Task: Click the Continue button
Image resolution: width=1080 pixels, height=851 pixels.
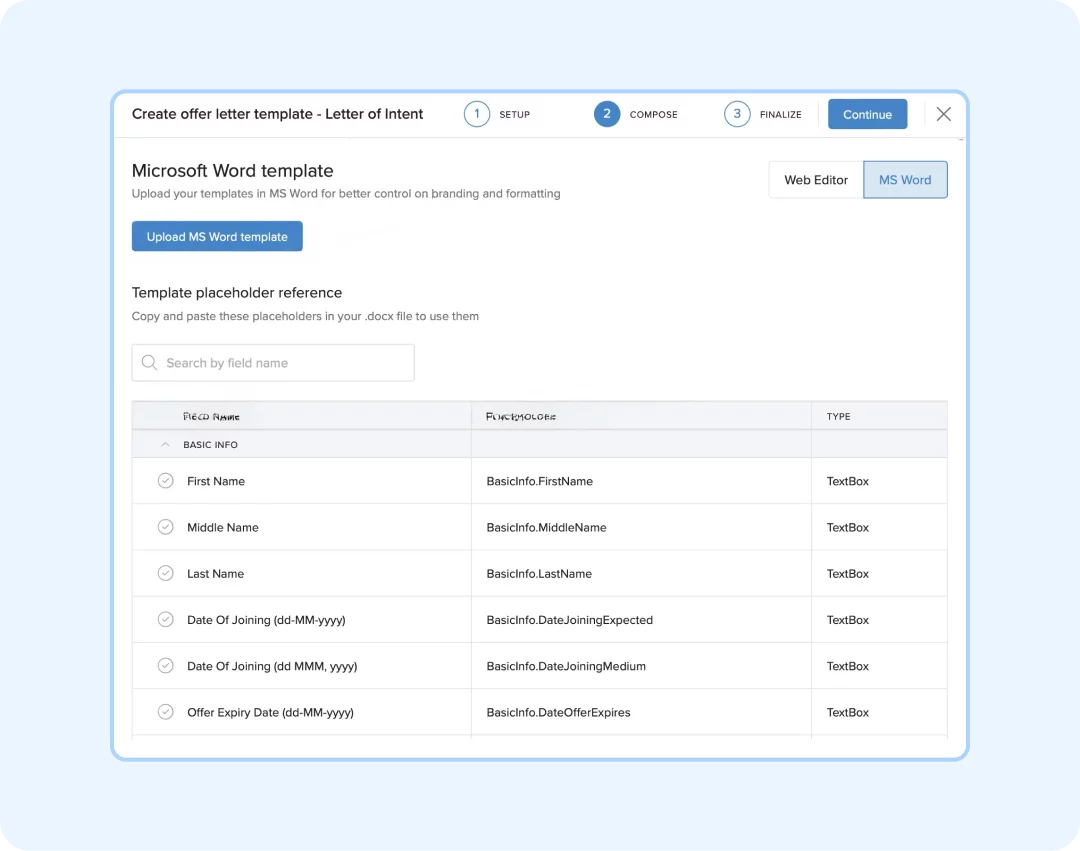Action: click(x=867, y=114)
